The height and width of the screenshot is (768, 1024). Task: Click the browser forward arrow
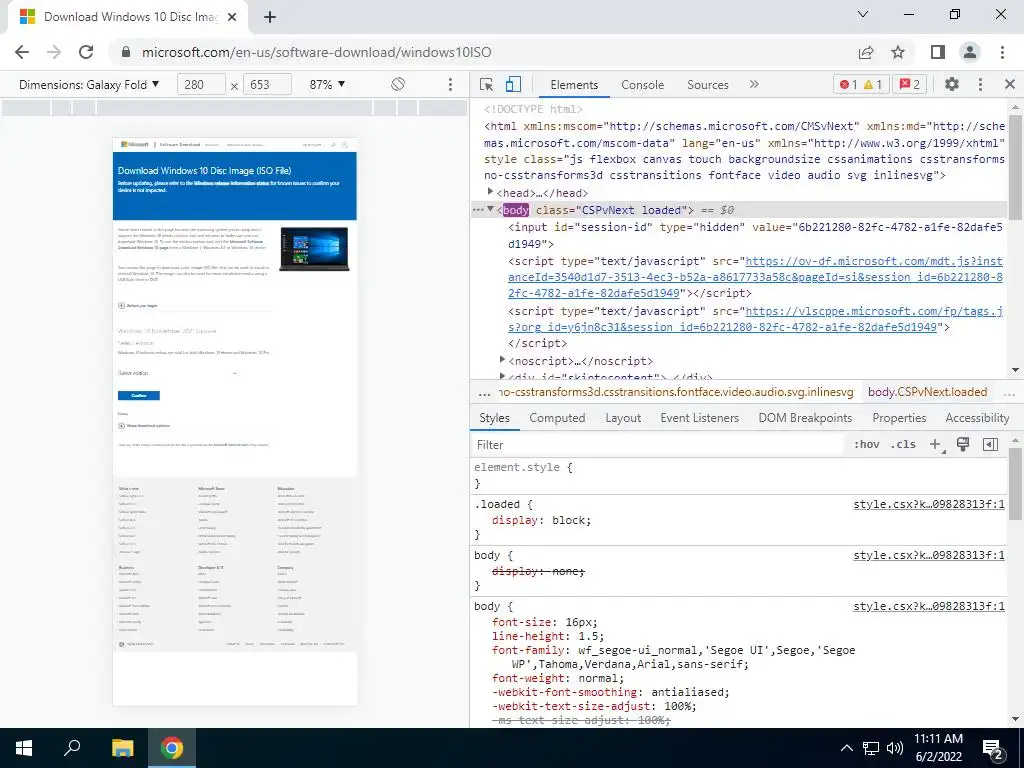(x=54, y=52)
